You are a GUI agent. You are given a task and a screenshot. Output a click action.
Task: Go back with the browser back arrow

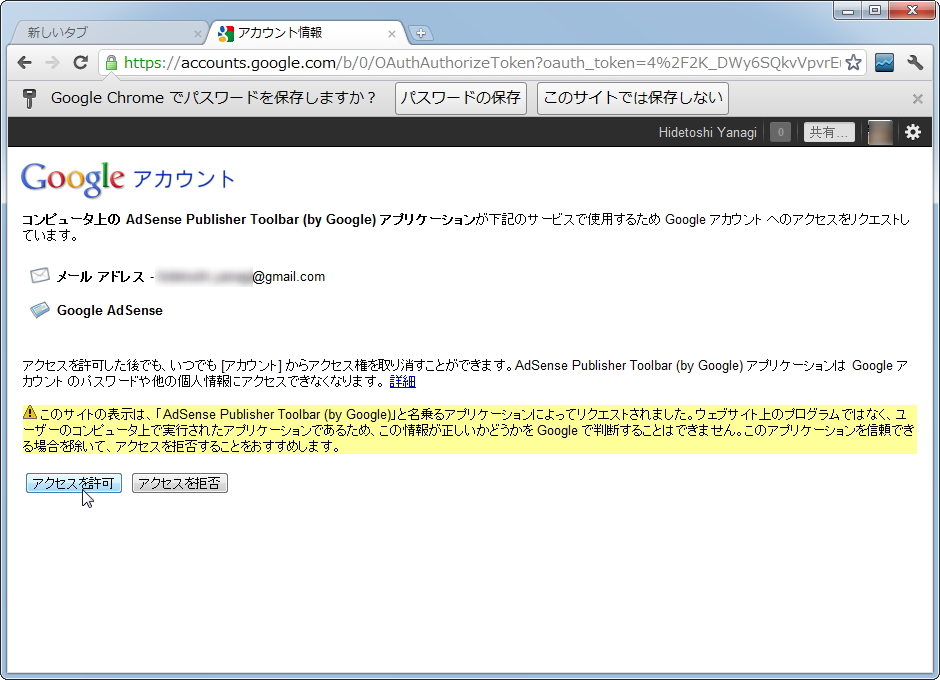[x=25, y=62]
